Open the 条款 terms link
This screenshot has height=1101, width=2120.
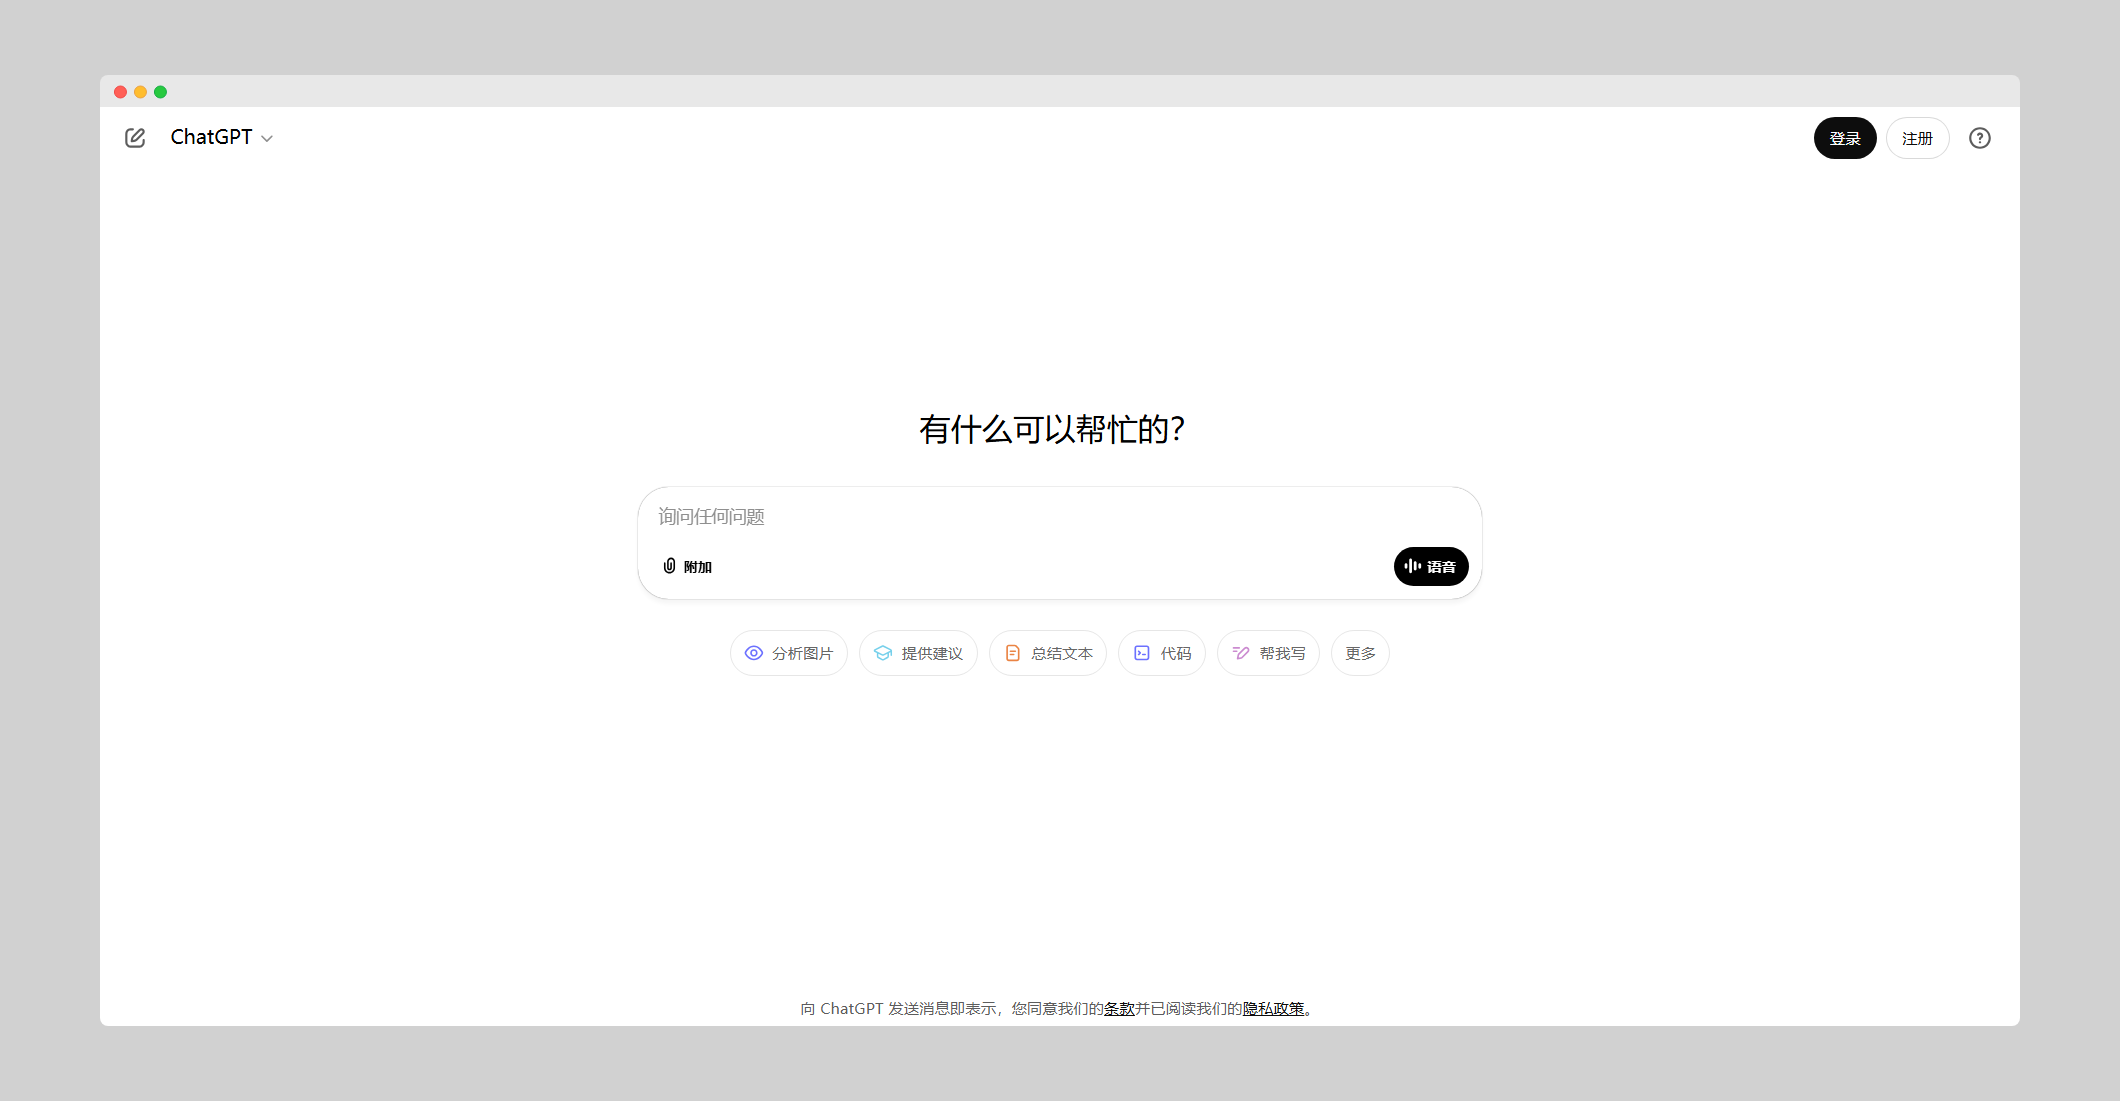[x=1119, y=1008]
